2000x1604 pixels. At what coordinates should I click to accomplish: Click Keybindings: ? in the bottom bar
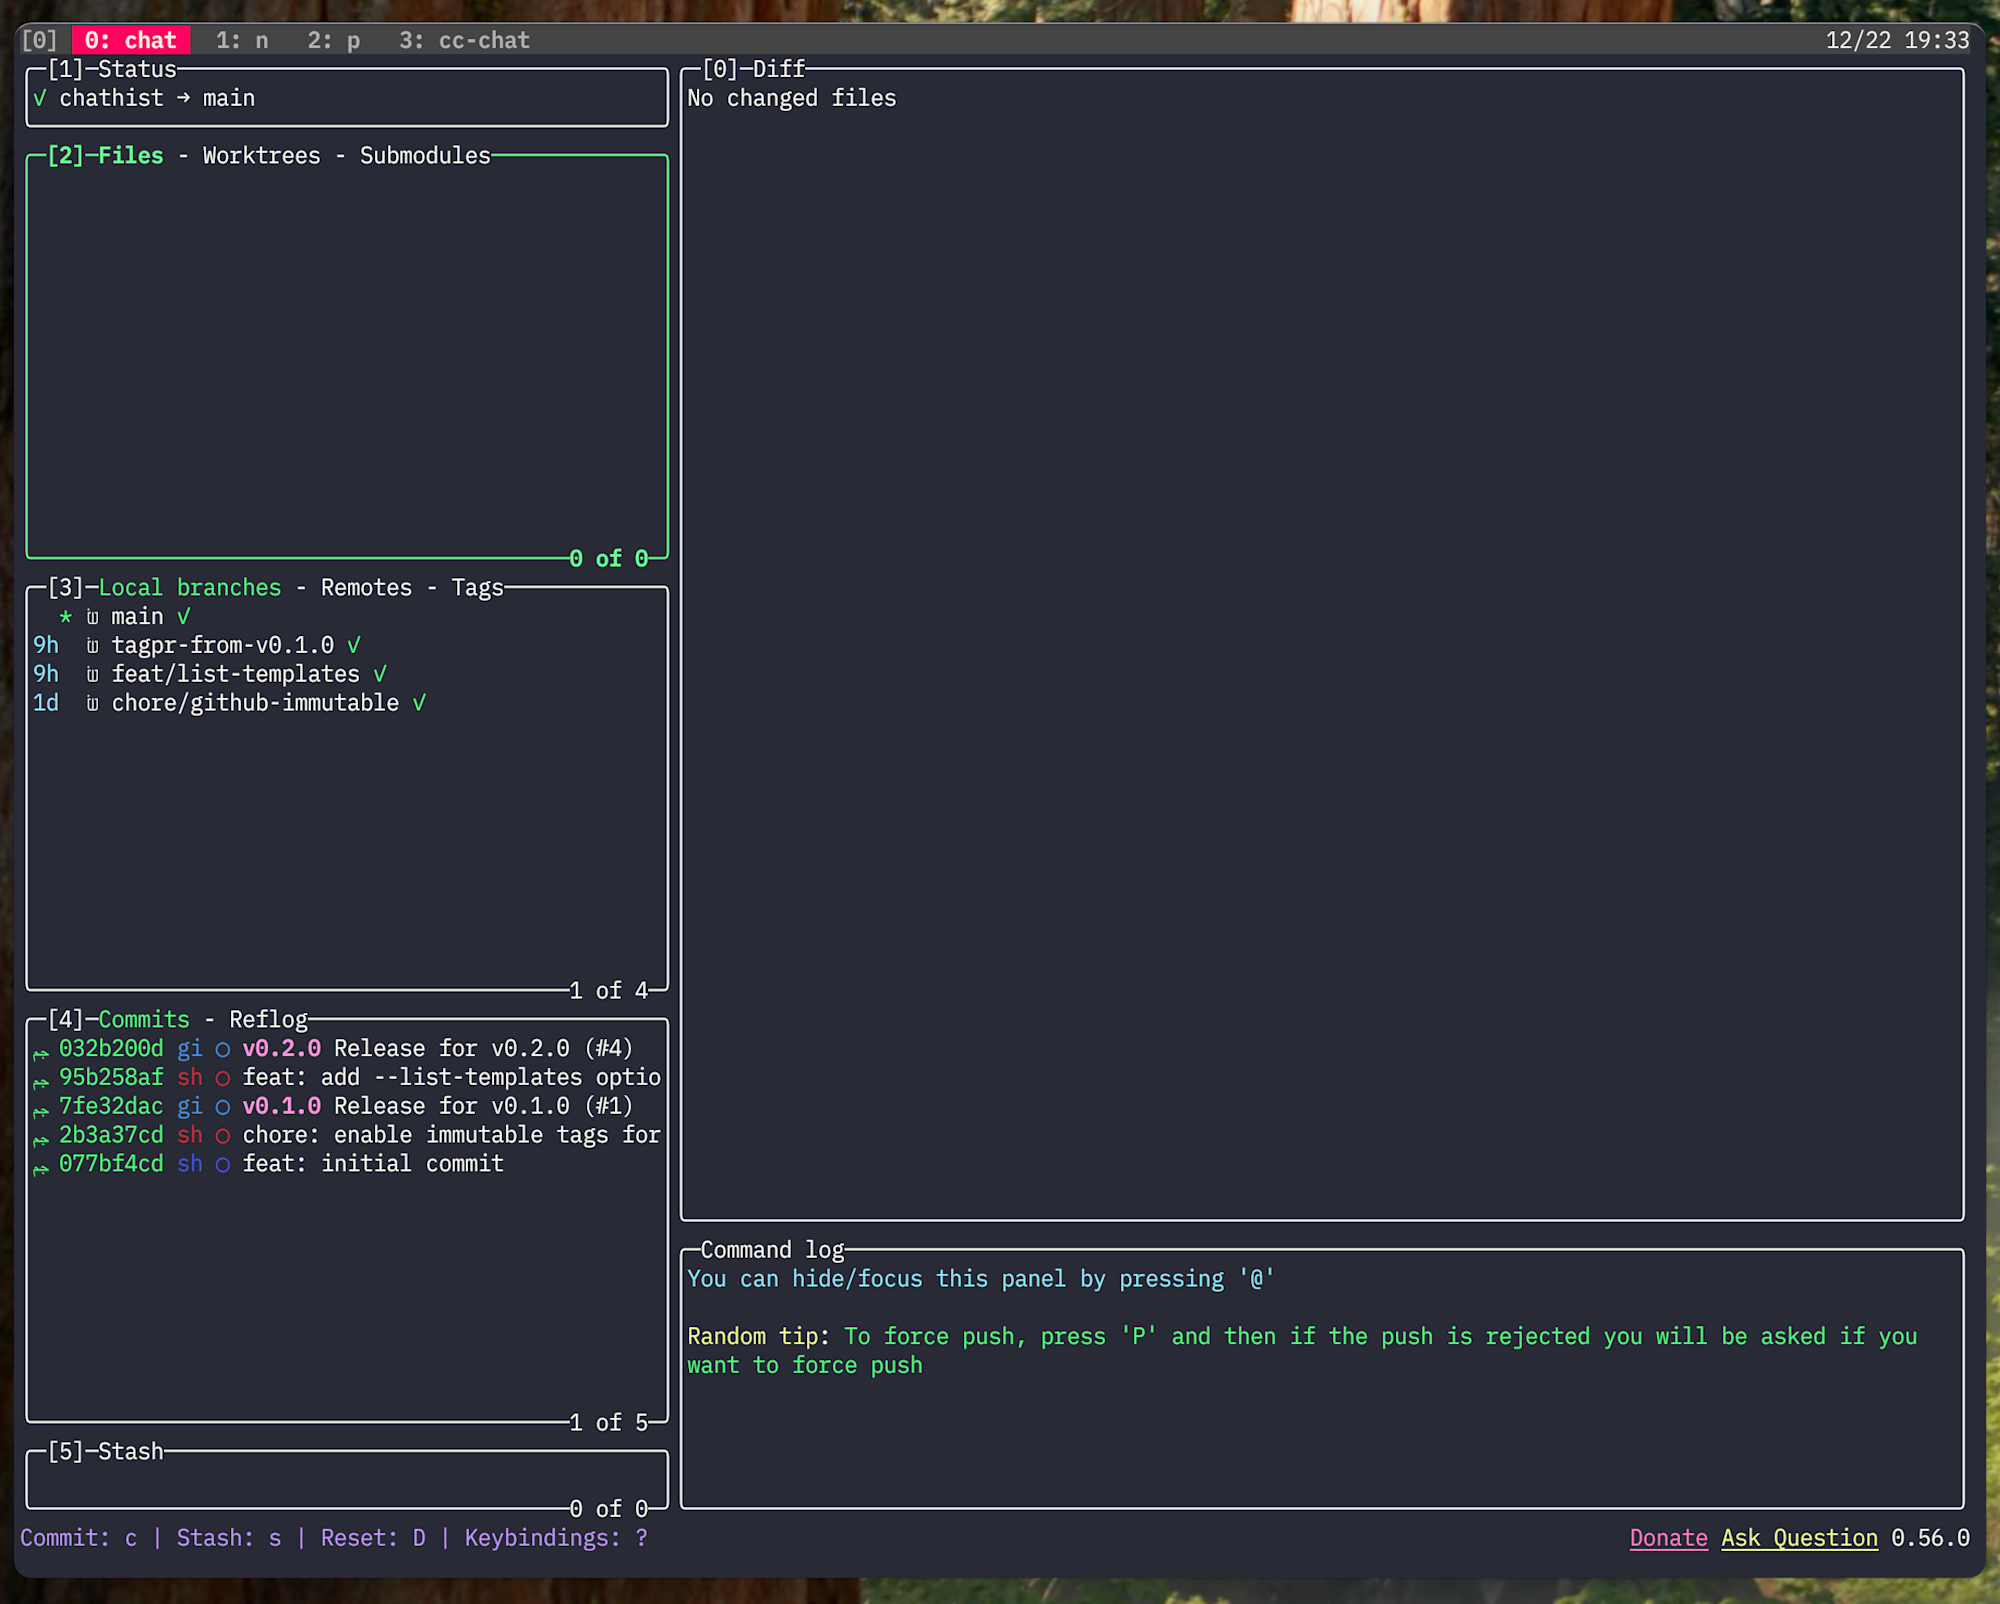[x=556, y=1538]
